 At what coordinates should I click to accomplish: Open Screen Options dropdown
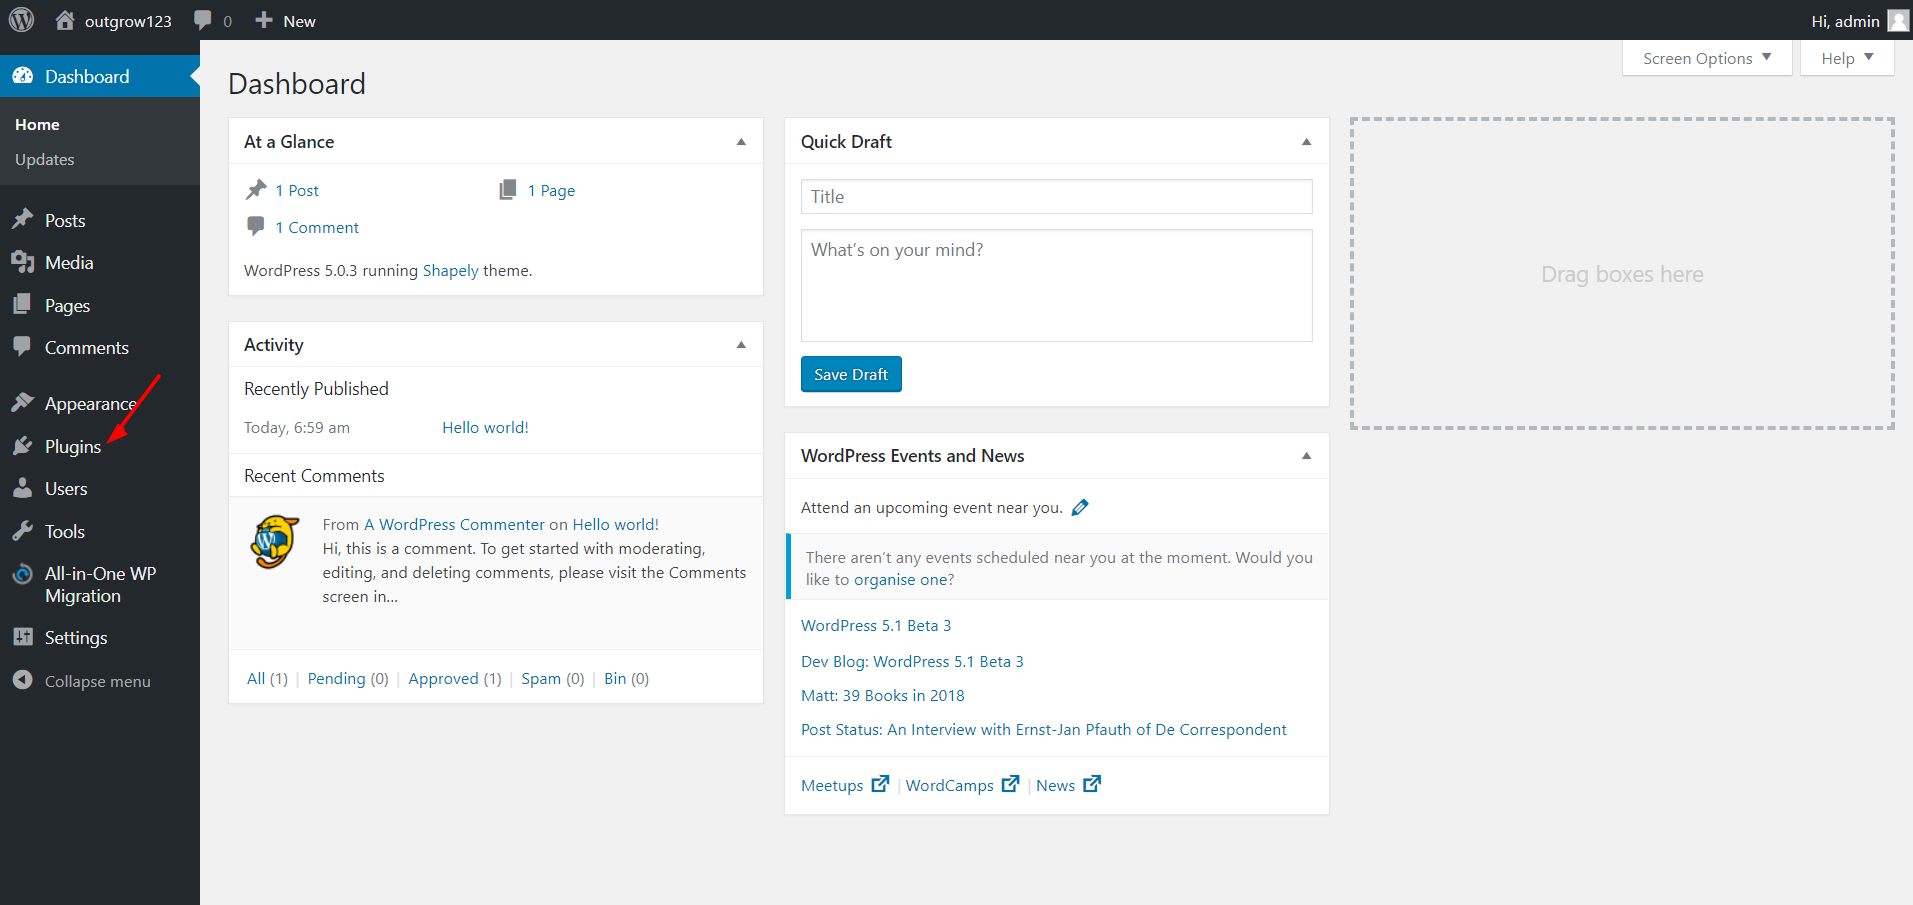click(x=1707, y=58)
